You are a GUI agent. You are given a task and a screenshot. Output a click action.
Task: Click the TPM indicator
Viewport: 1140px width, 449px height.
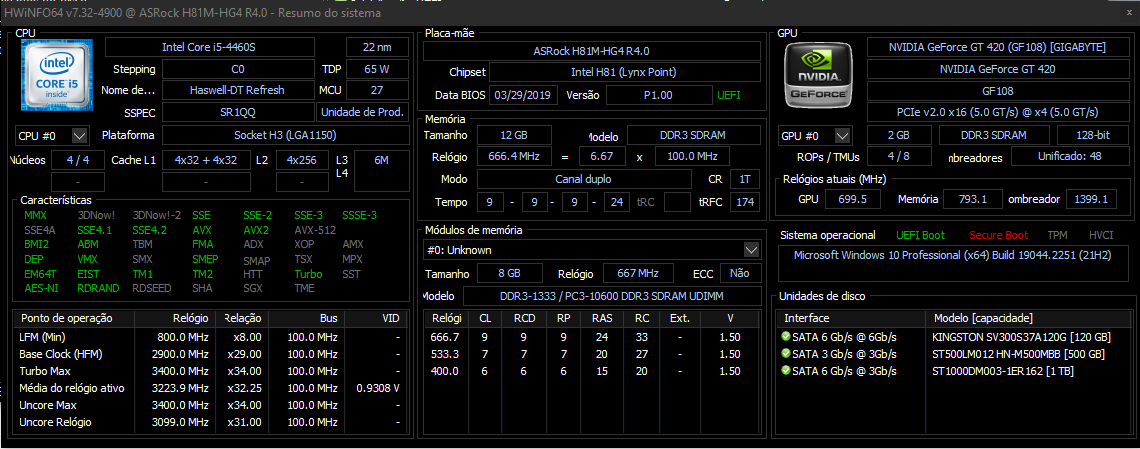pos(1058,235)
